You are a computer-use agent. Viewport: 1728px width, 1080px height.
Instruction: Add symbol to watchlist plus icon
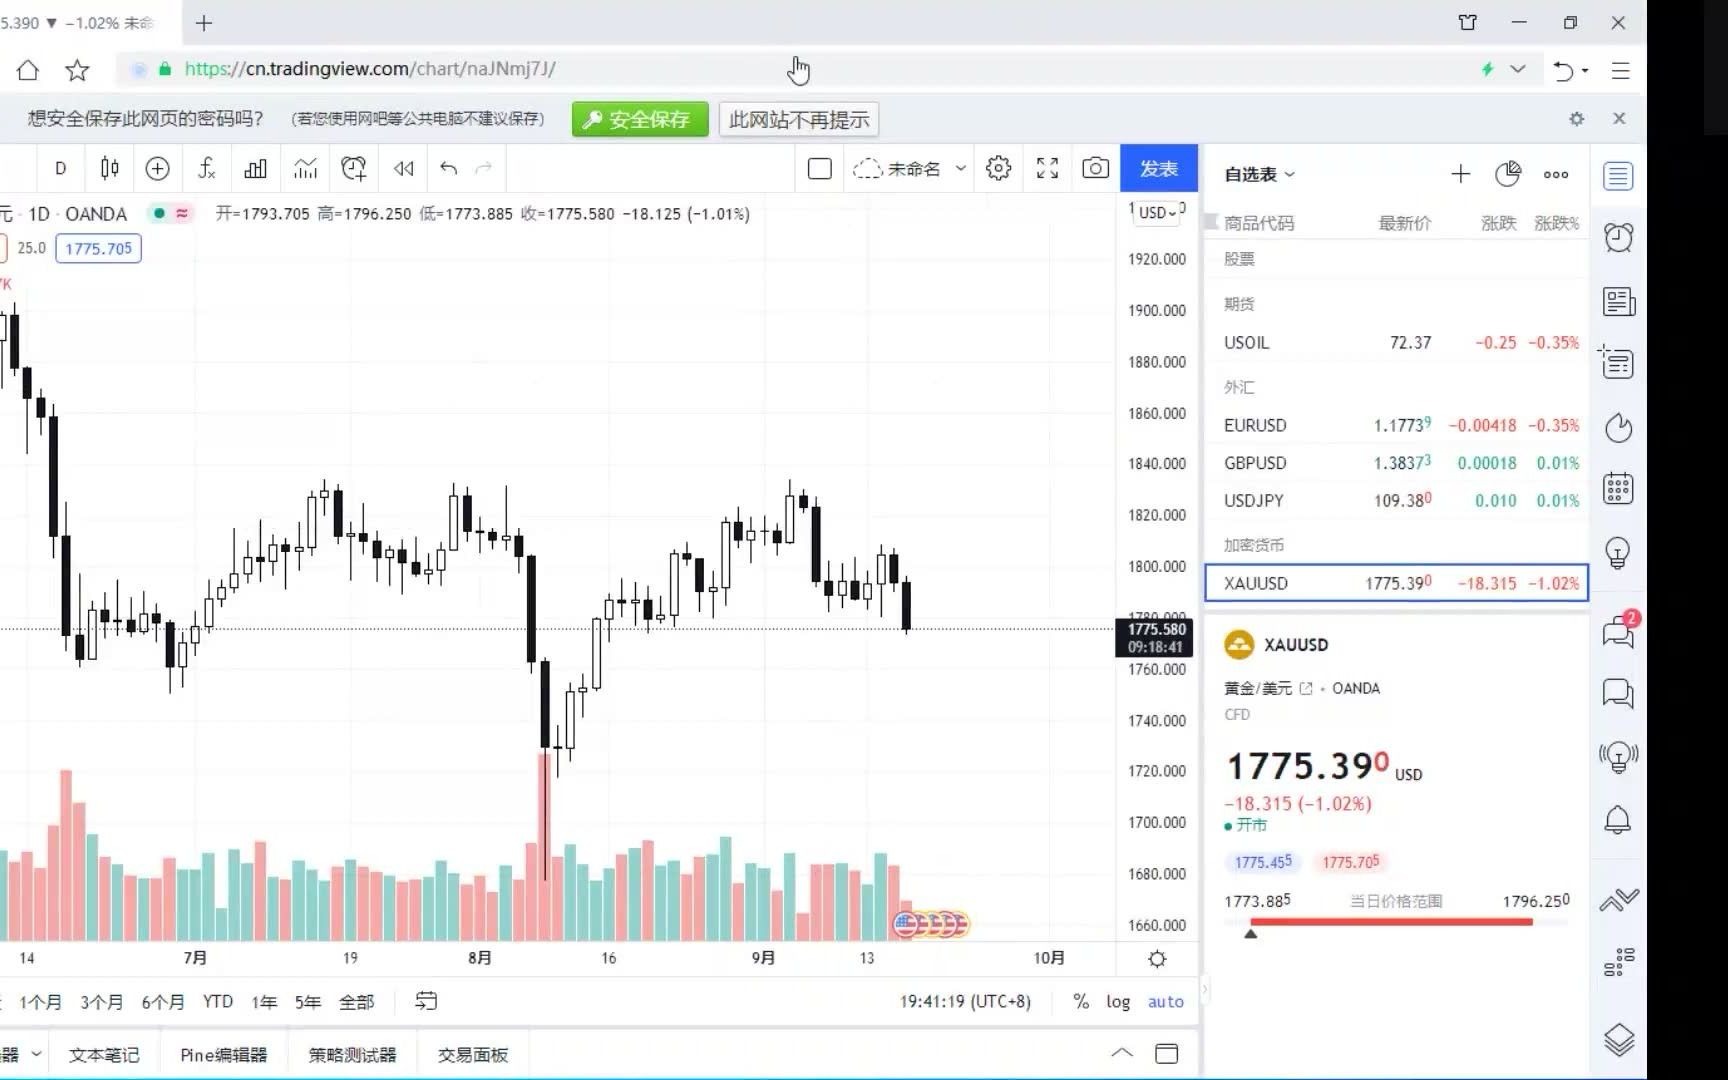pyautogui.click(x=1460, y=174)
